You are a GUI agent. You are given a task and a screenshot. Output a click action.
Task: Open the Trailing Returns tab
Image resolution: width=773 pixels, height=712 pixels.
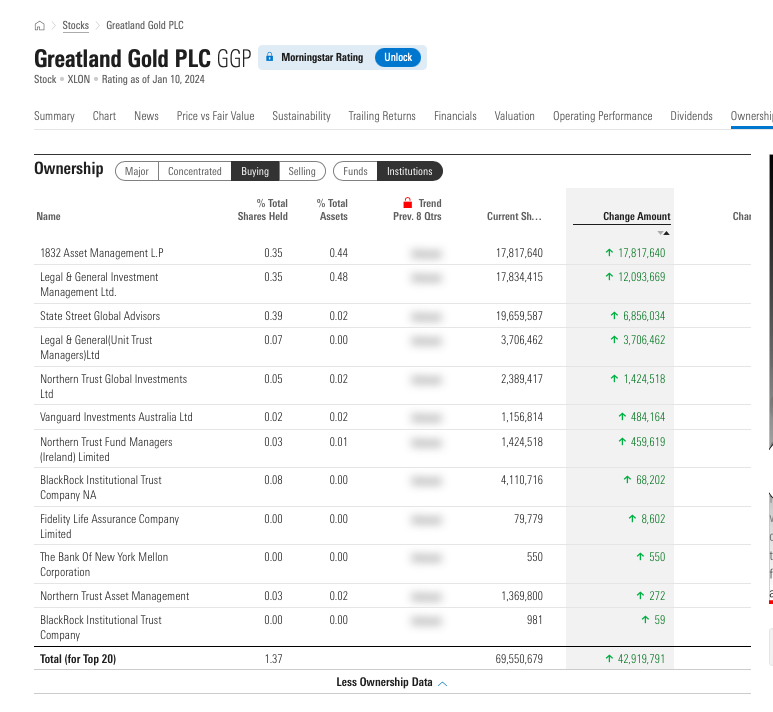(382, 116)
